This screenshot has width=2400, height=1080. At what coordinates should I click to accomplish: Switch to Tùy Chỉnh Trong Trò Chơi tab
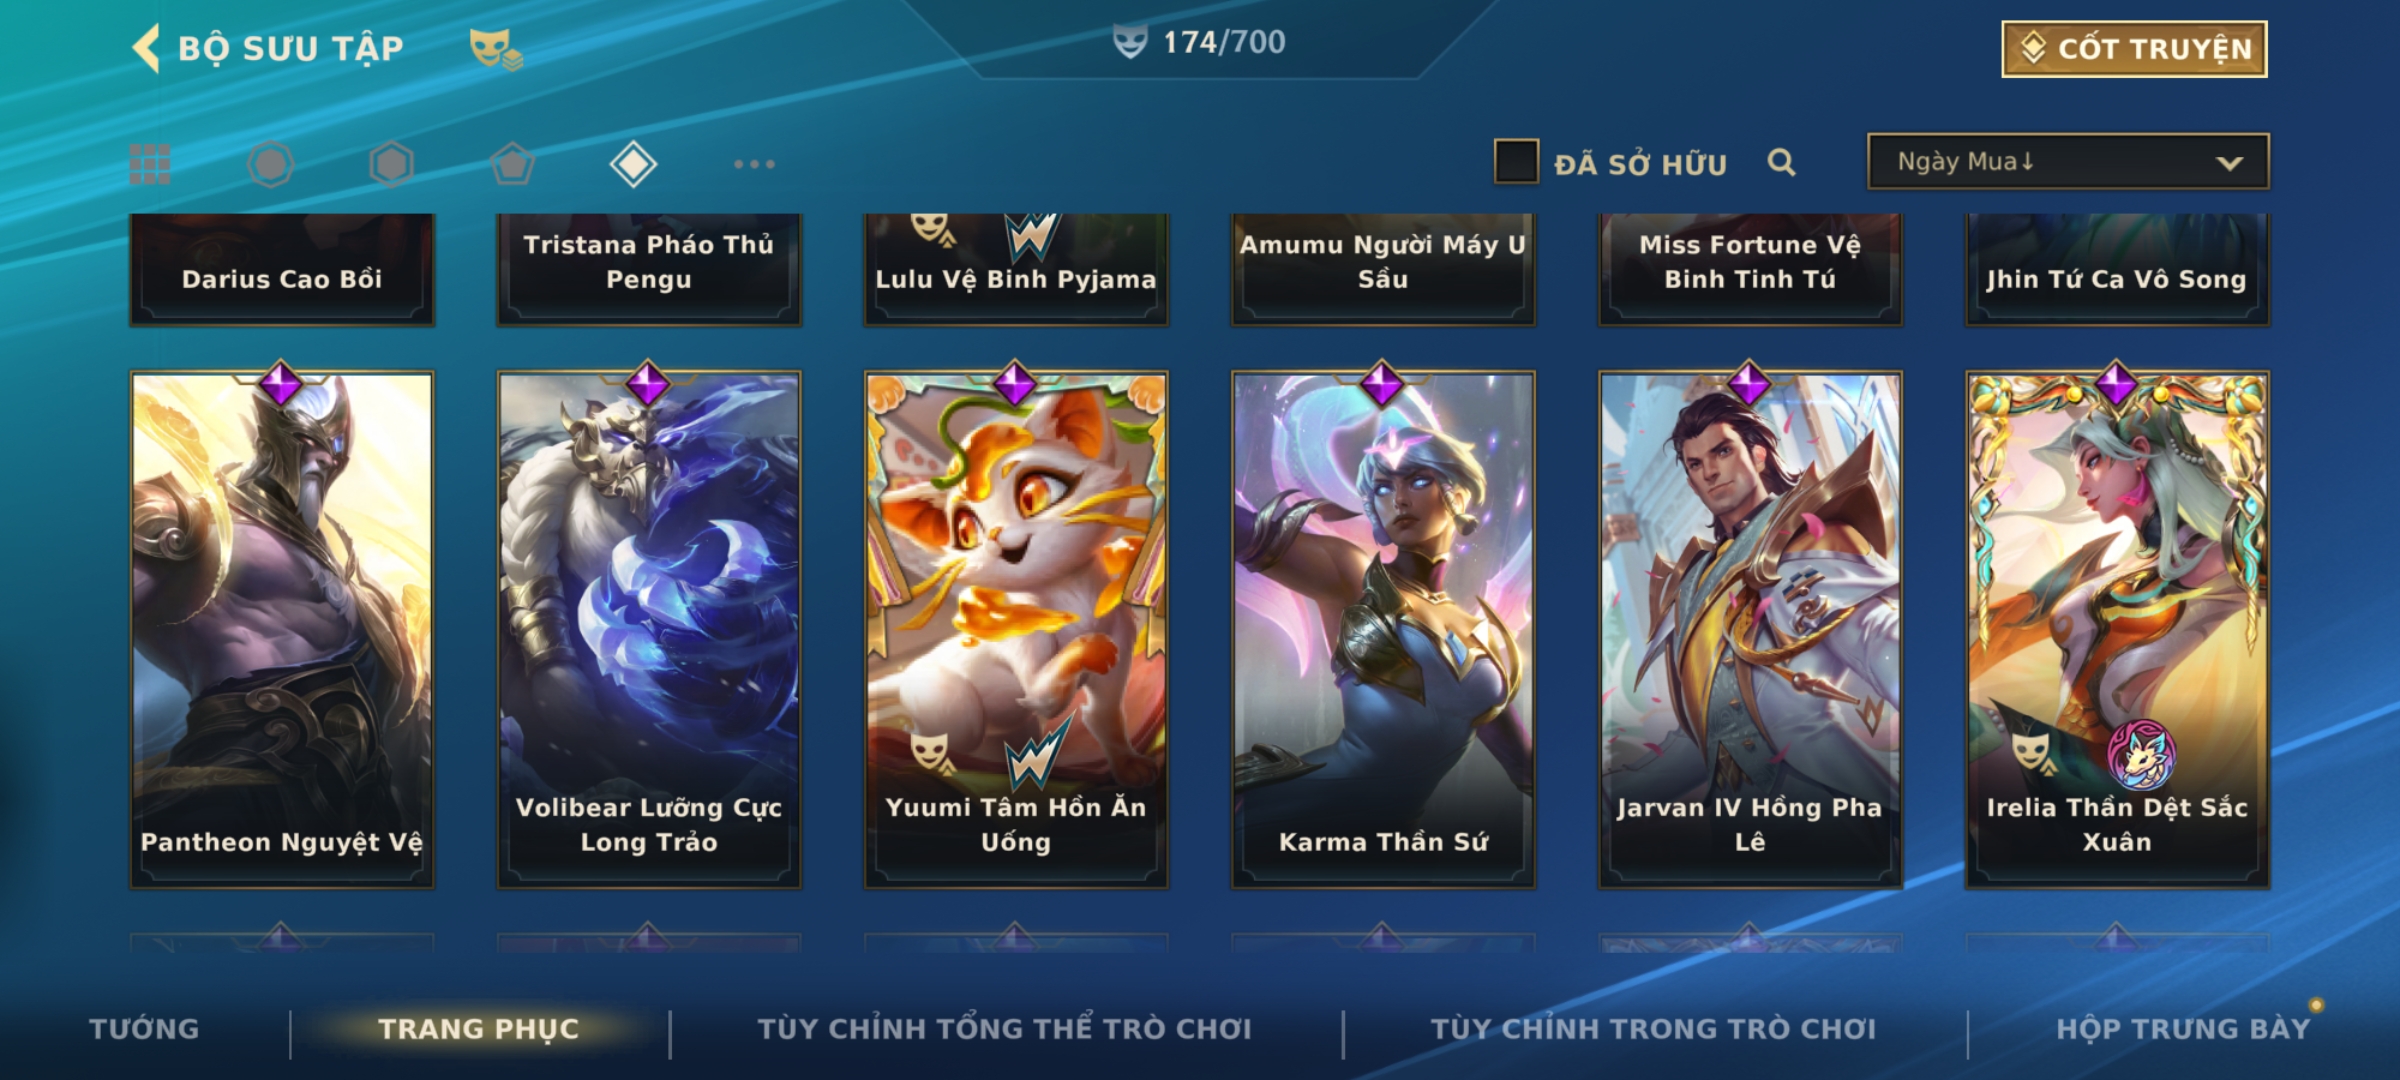point(1653,1028)
